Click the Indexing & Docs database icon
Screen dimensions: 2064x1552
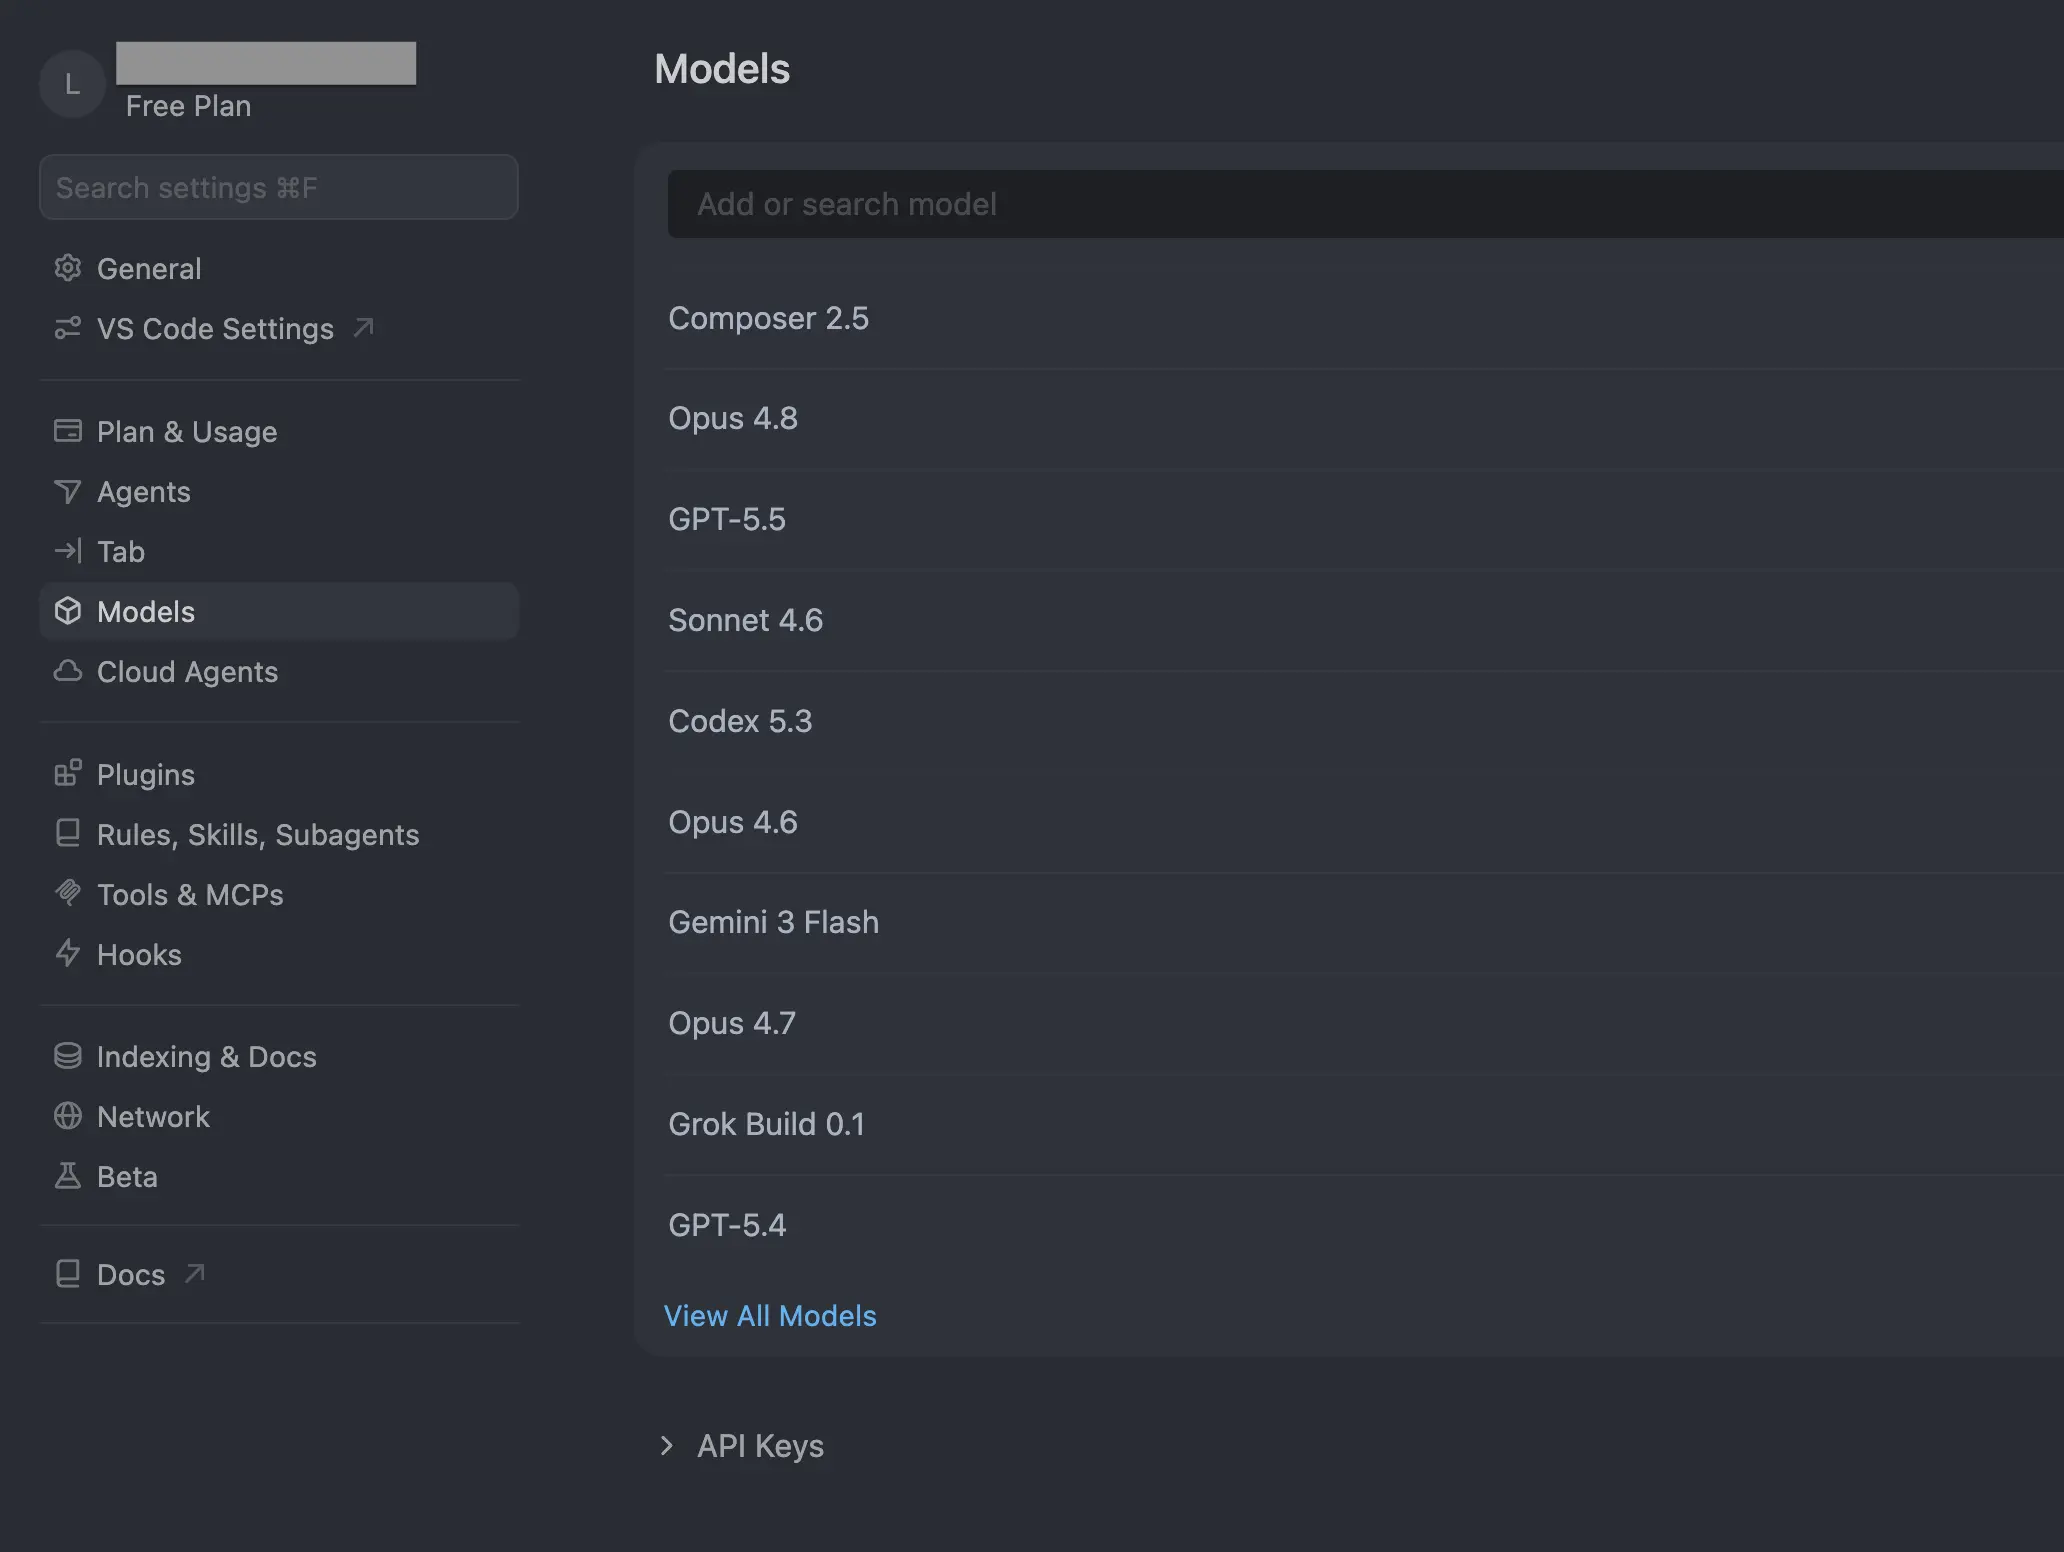(67, 1056)
